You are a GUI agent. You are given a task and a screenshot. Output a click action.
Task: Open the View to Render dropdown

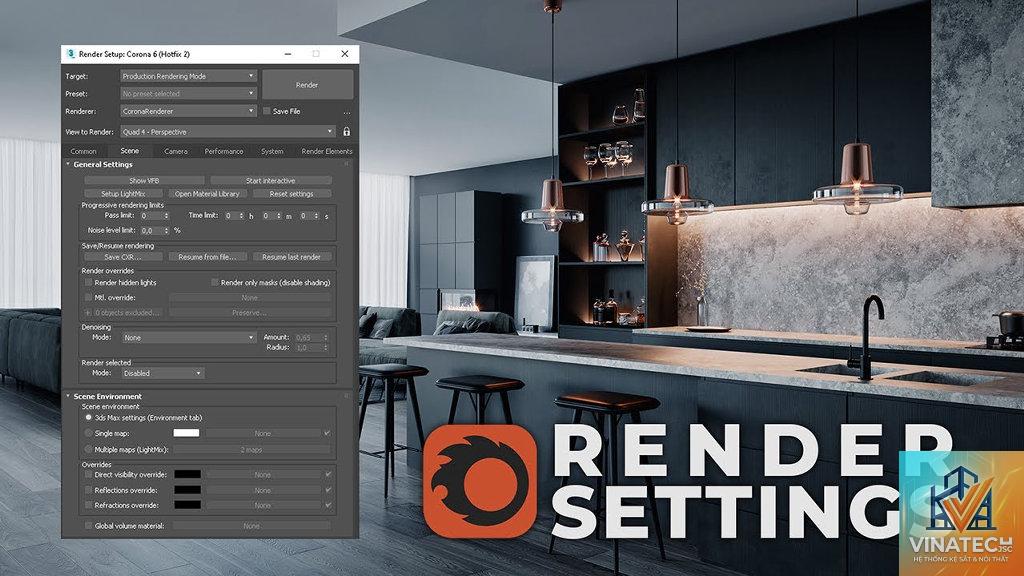[228, 132]
